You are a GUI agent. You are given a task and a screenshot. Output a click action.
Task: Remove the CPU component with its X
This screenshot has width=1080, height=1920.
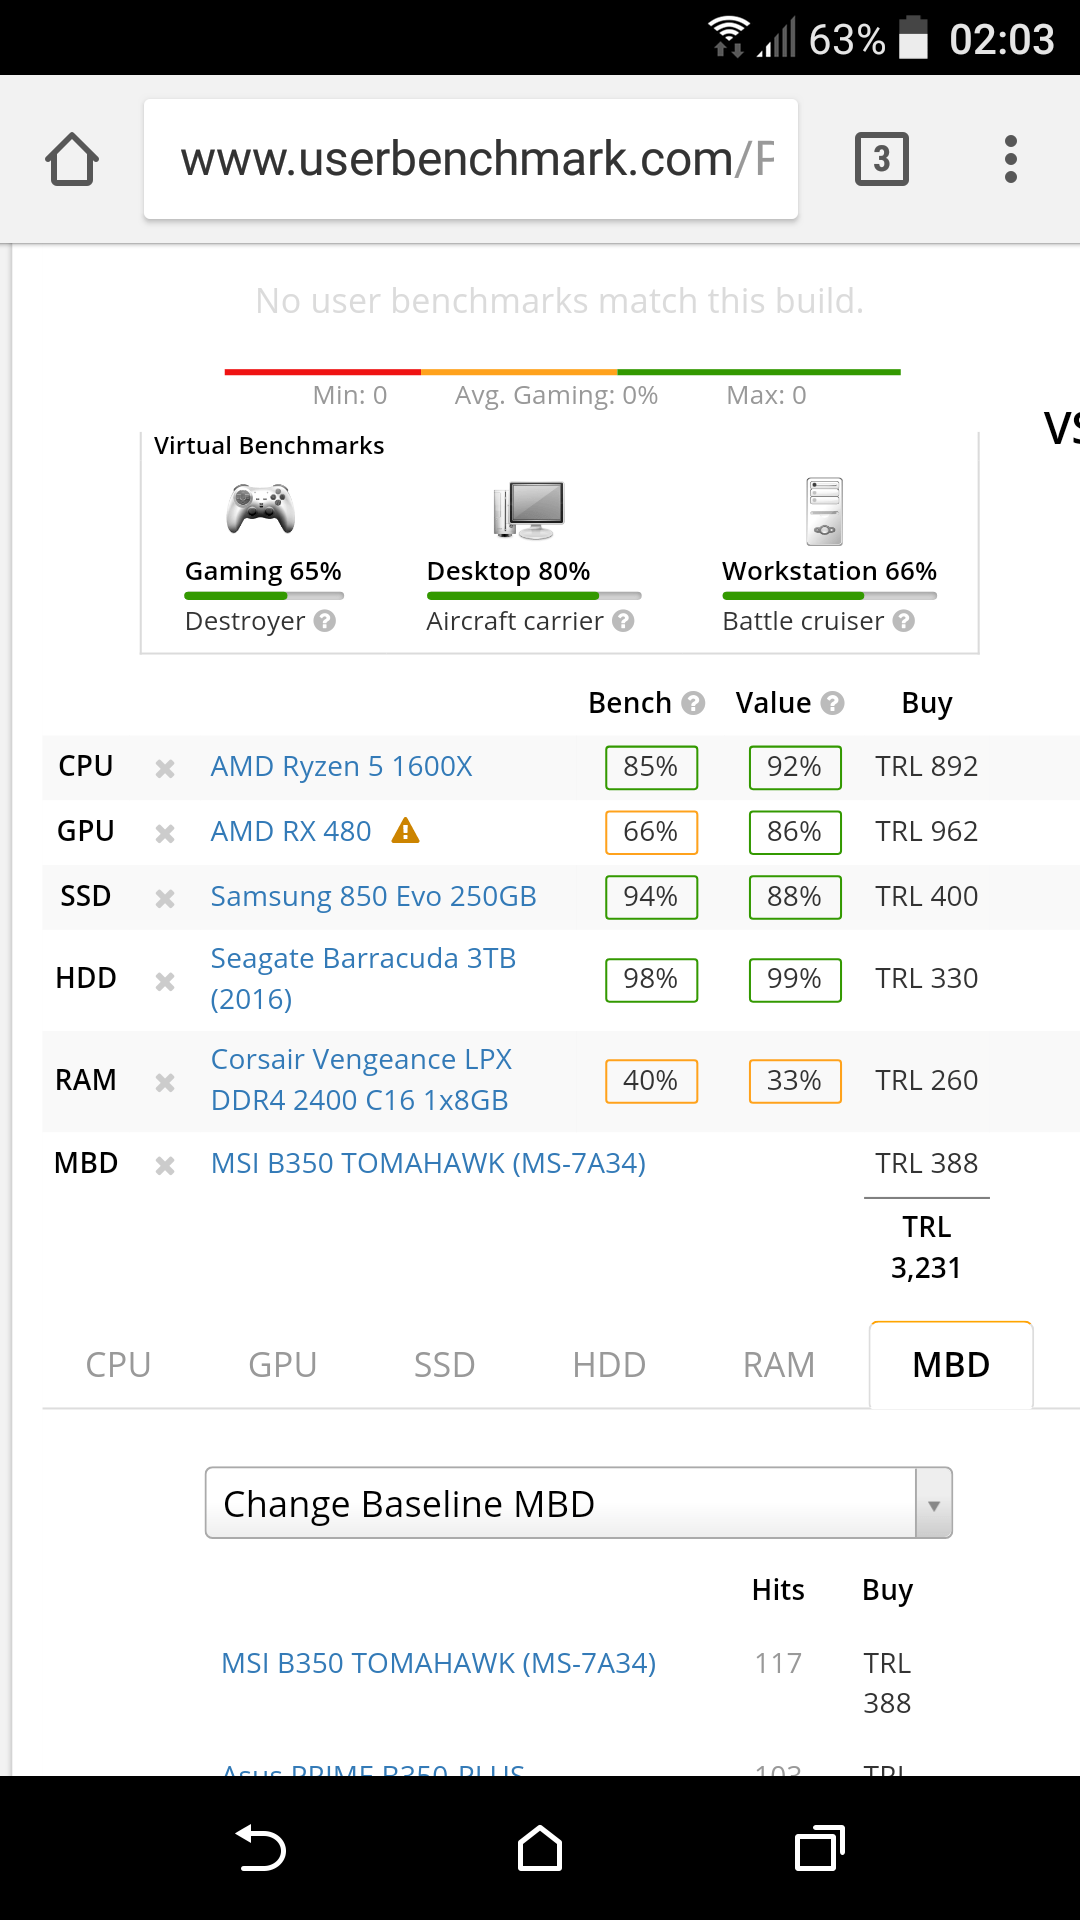(165, 768)
